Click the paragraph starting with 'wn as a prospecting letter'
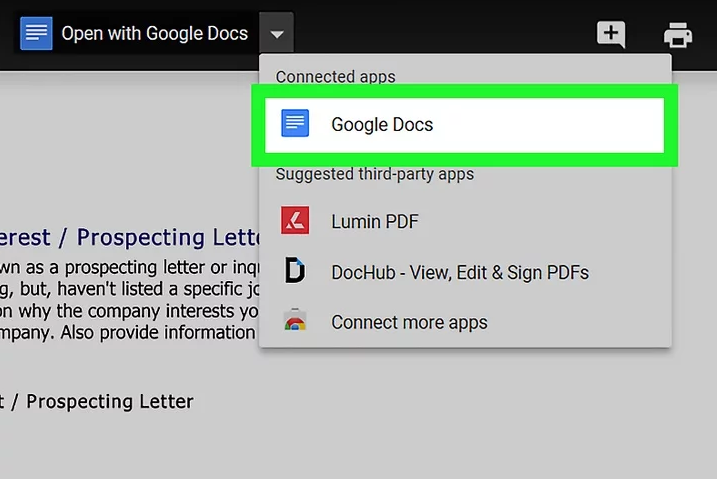Screen dimensions: 717x479 click(130, 267)
